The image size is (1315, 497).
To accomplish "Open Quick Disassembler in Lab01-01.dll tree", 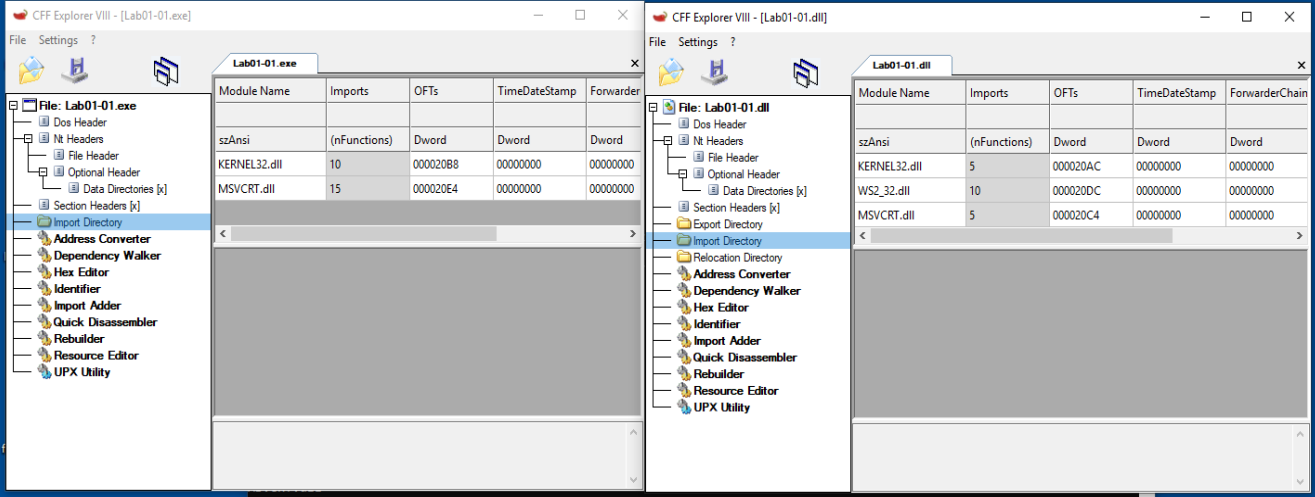I will 745,357.
